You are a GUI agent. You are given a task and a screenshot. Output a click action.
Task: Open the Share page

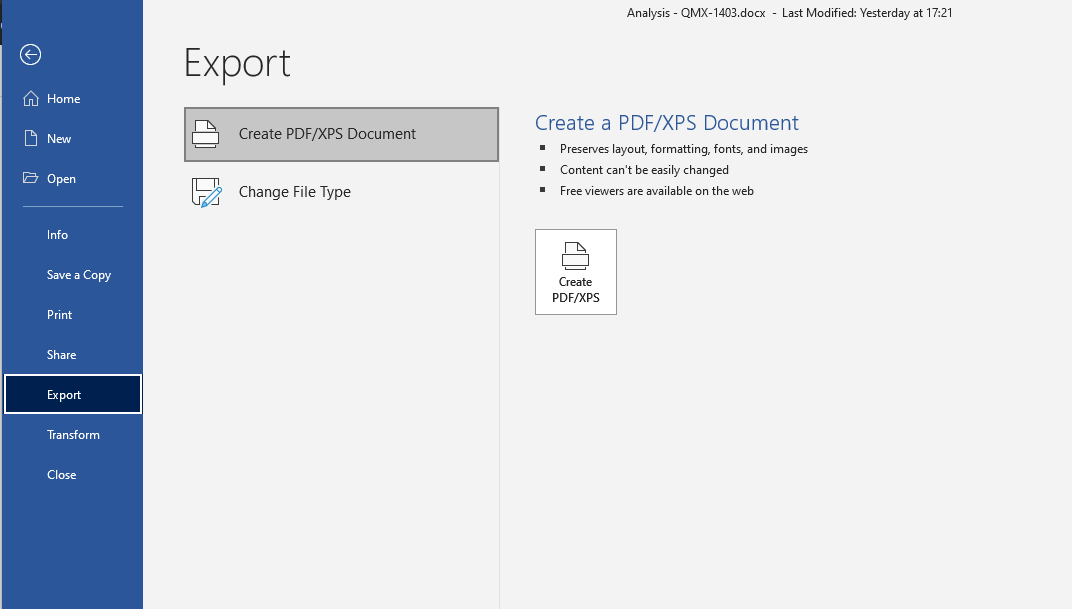coord(72,355)
